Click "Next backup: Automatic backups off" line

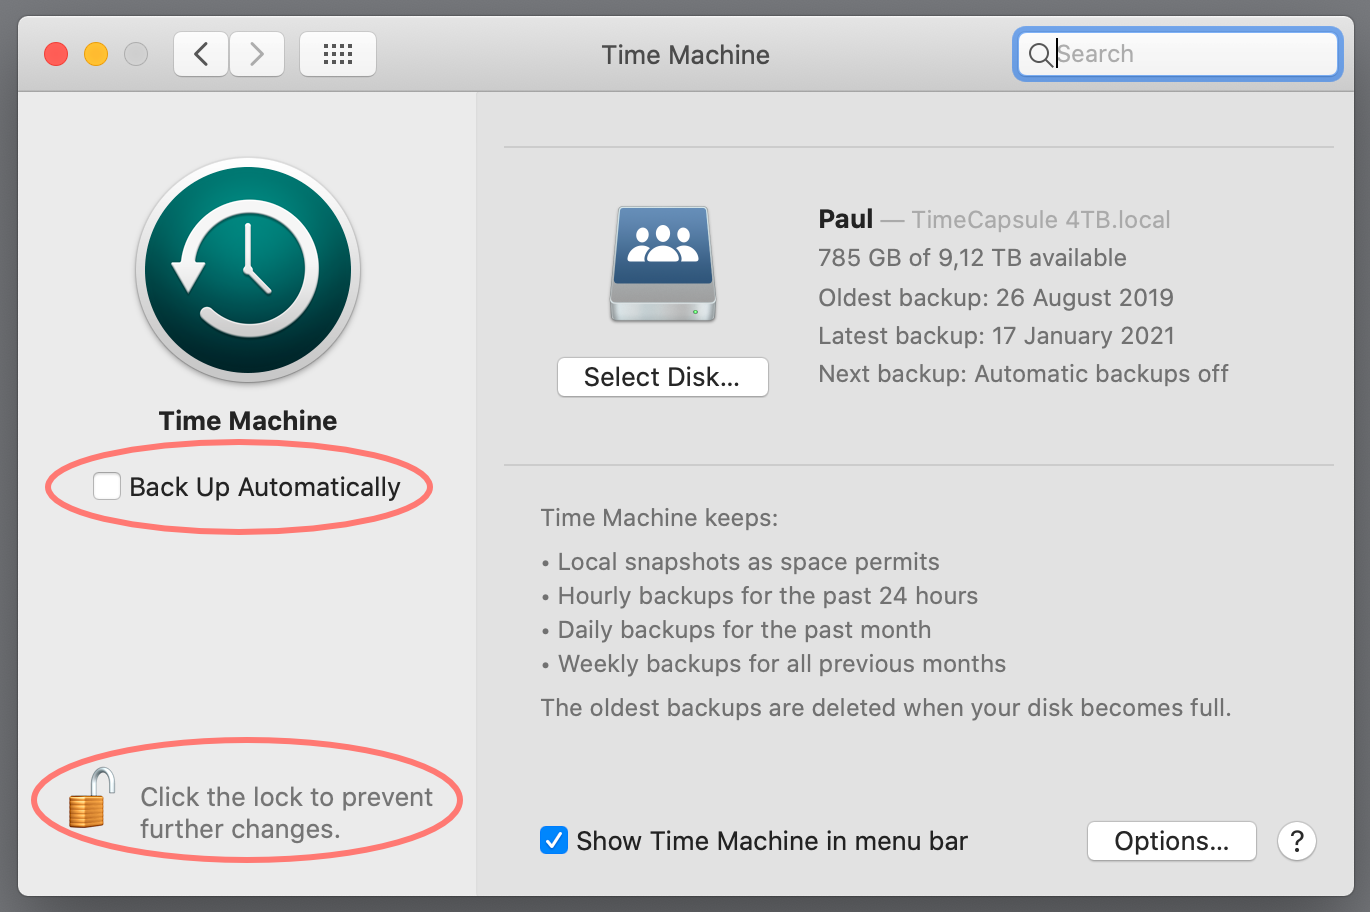1023,374
